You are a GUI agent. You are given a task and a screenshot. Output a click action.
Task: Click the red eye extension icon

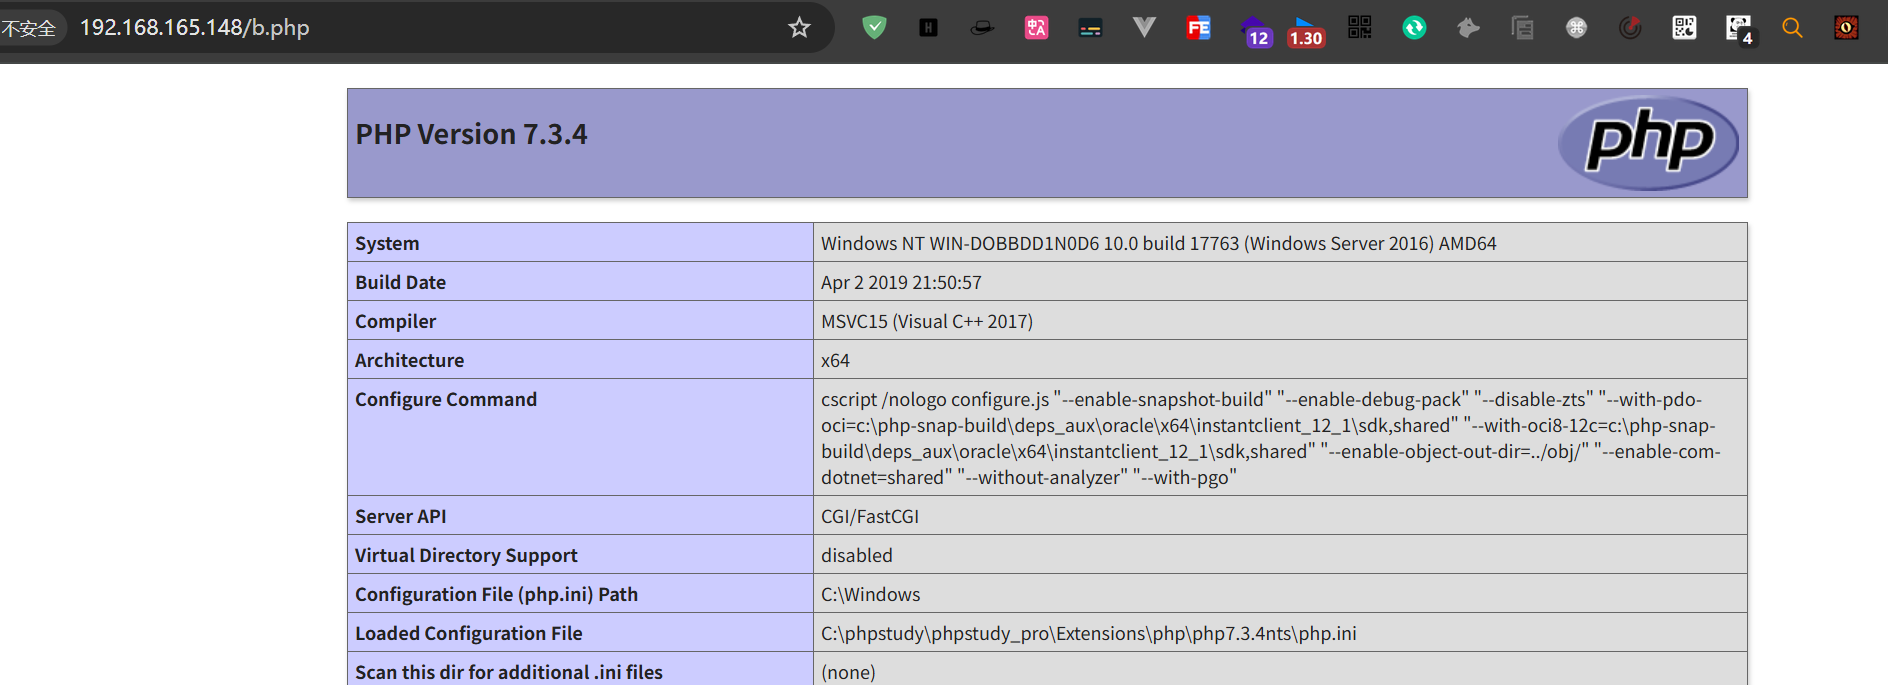(x=1846, y=28)
